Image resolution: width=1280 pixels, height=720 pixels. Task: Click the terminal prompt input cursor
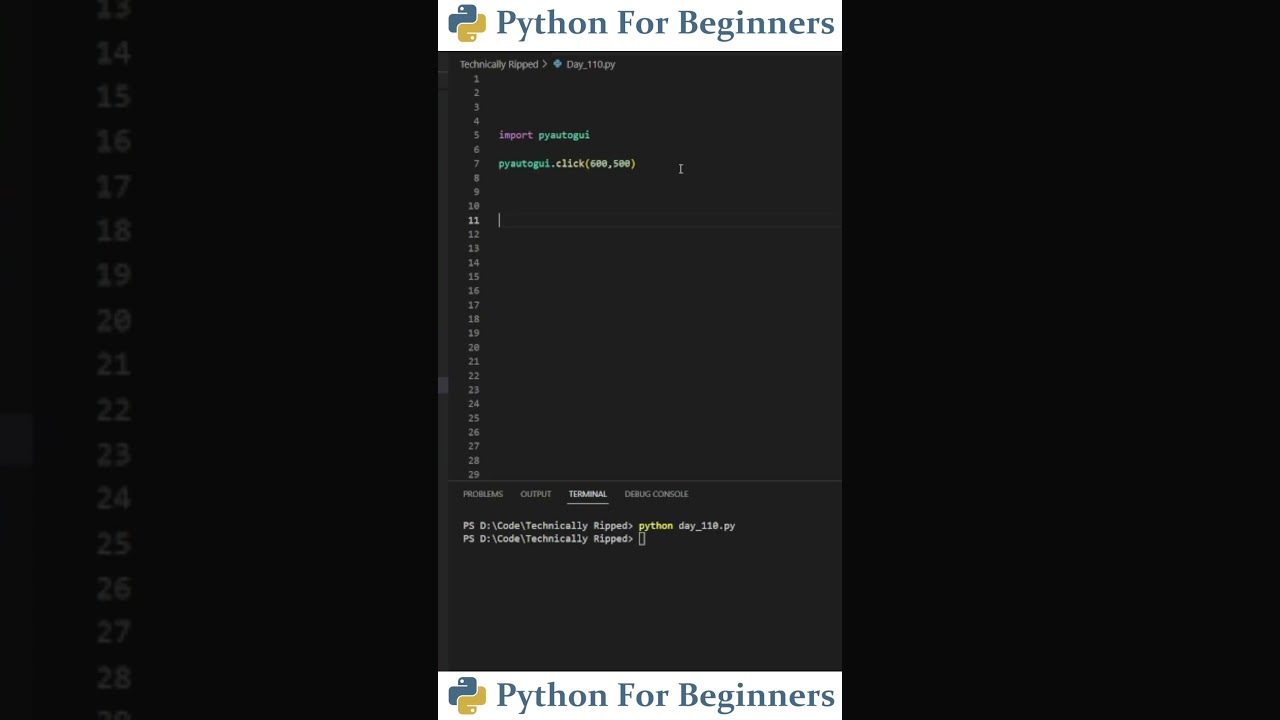tap(643, 539)
